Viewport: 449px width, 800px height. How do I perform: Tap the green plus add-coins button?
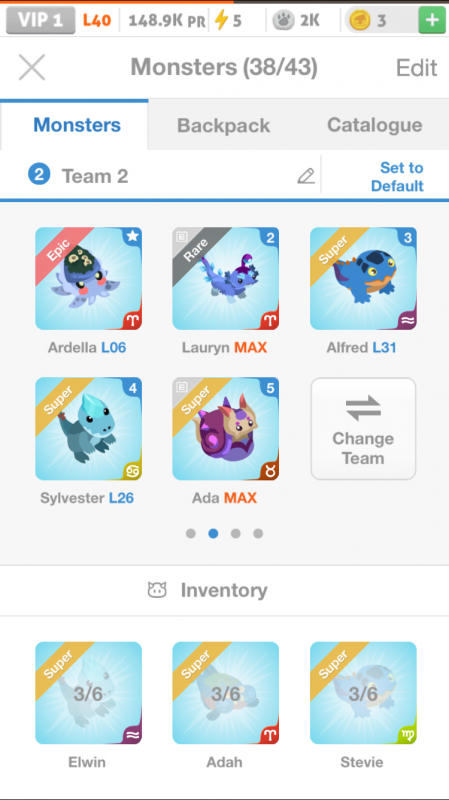click(x=432, y=20)
